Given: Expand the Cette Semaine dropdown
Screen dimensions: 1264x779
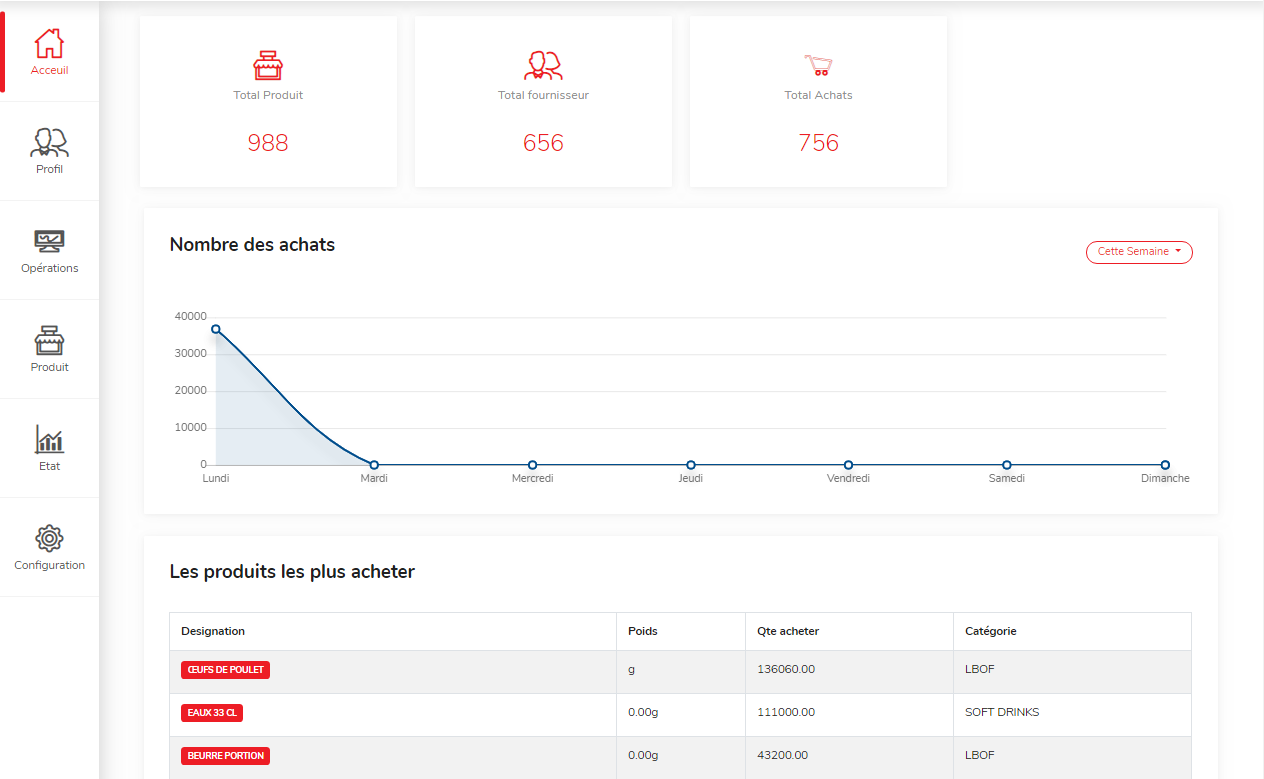Looking at the screenshot, I should click(x=1139, y=252).
